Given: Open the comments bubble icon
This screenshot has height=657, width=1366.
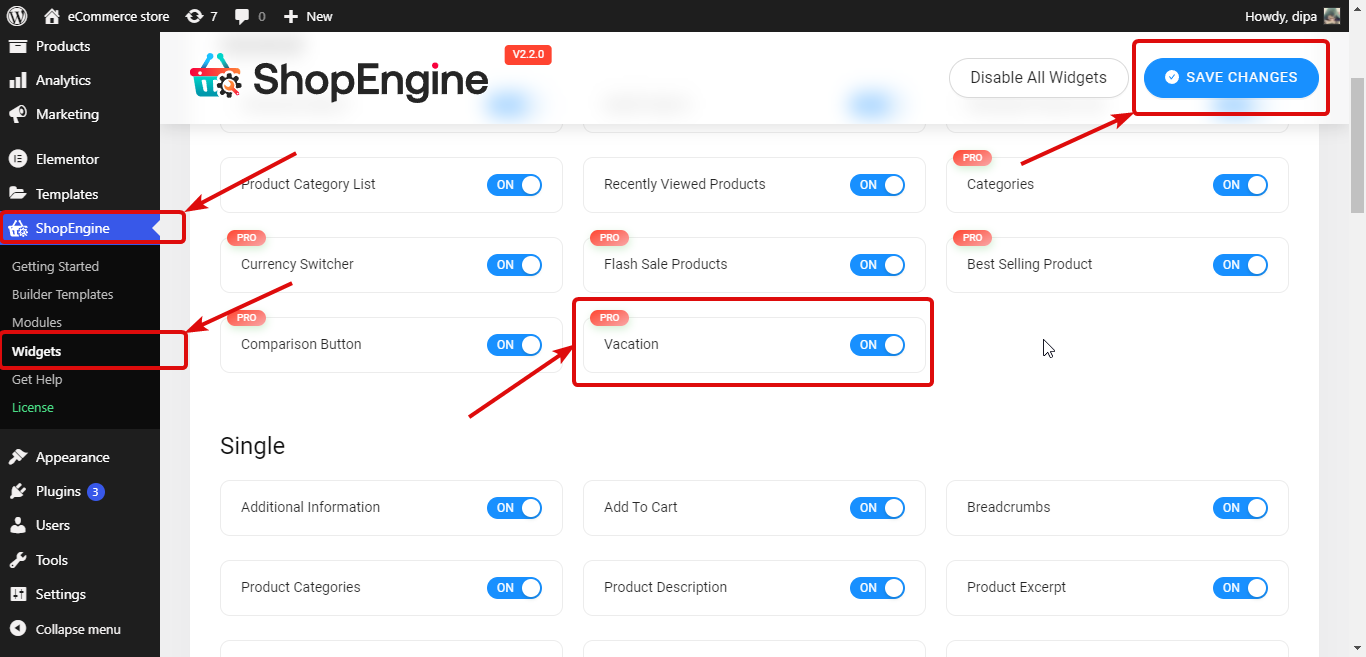Looking at the screenshot, I should [243, 15].
